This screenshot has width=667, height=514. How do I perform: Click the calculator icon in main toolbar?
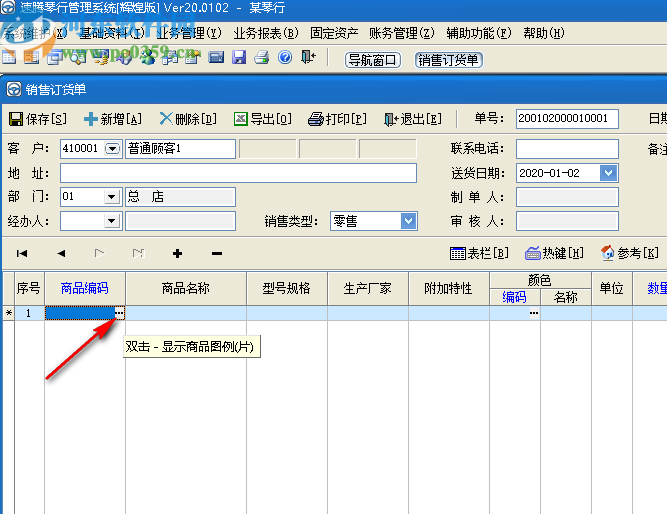pyautogui.click(x=216, y=57)
